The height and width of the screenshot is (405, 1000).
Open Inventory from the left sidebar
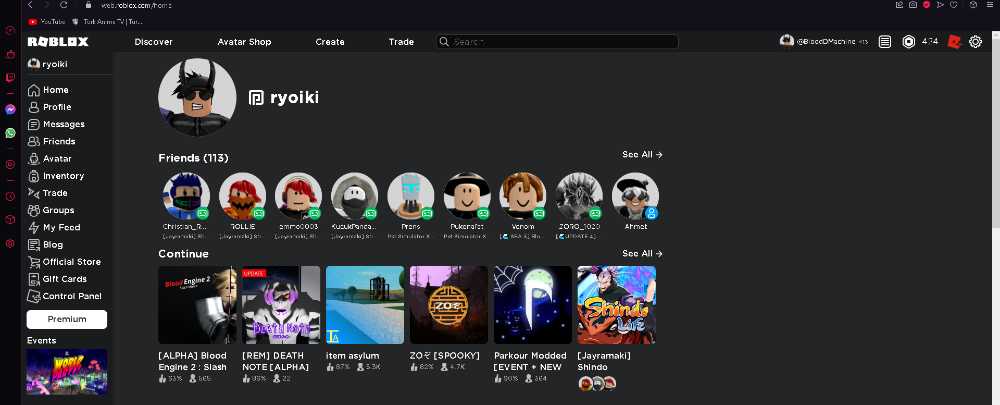(62, 176)
